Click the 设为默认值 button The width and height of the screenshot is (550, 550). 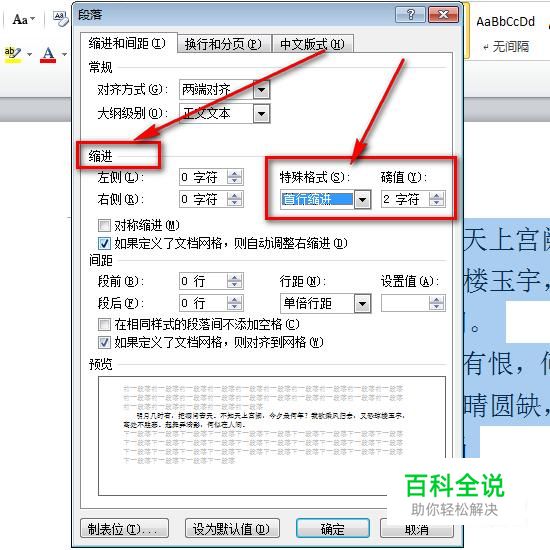click(x=232, y=529)
